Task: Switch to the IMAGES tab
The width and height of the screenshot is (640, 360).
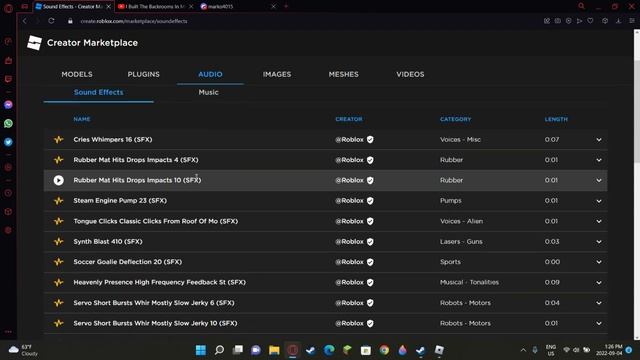Action: pyautogui.click(x=277, y=74)
